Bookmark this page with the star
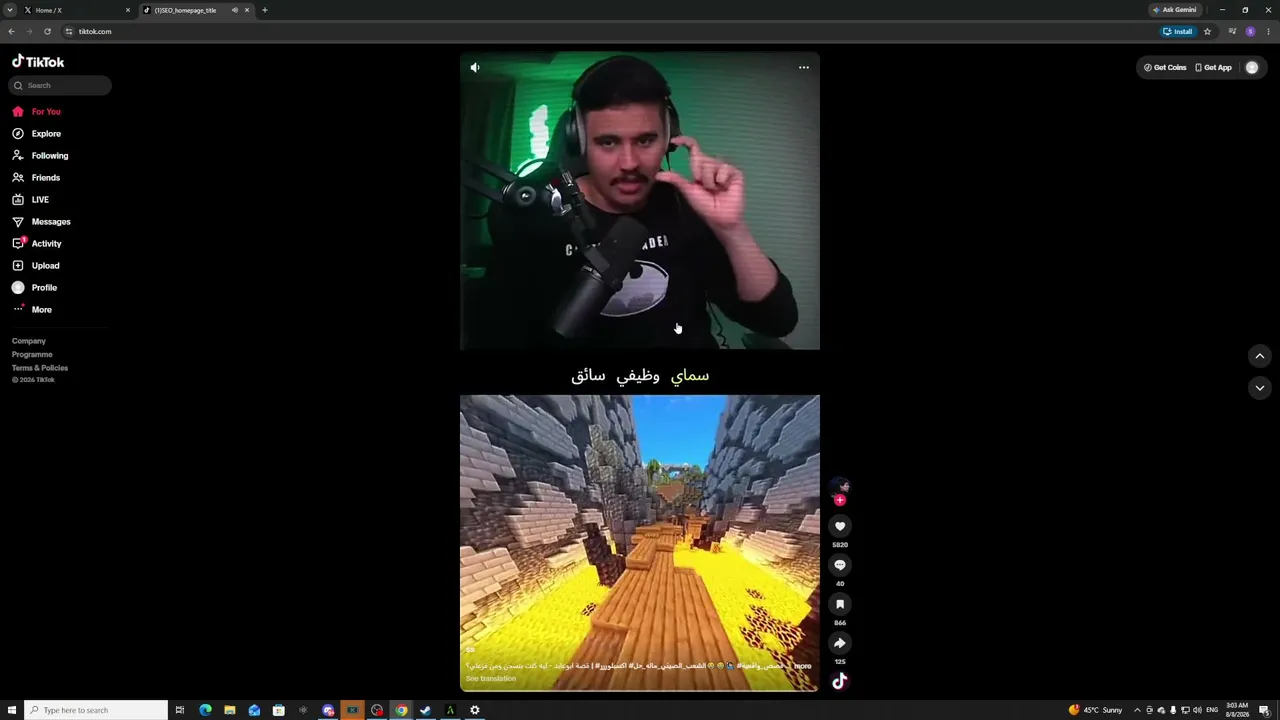Screen dimensions: 1280x720 click(x=1207, y=32)
